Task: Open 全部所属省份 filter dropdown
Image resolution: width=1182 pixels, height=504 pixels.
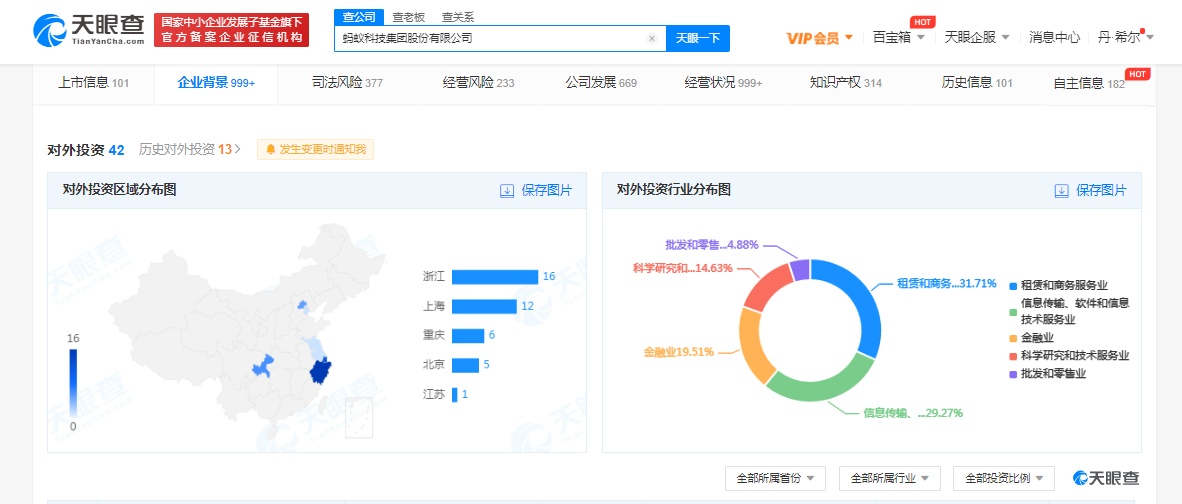Action: tap(776, 478)
